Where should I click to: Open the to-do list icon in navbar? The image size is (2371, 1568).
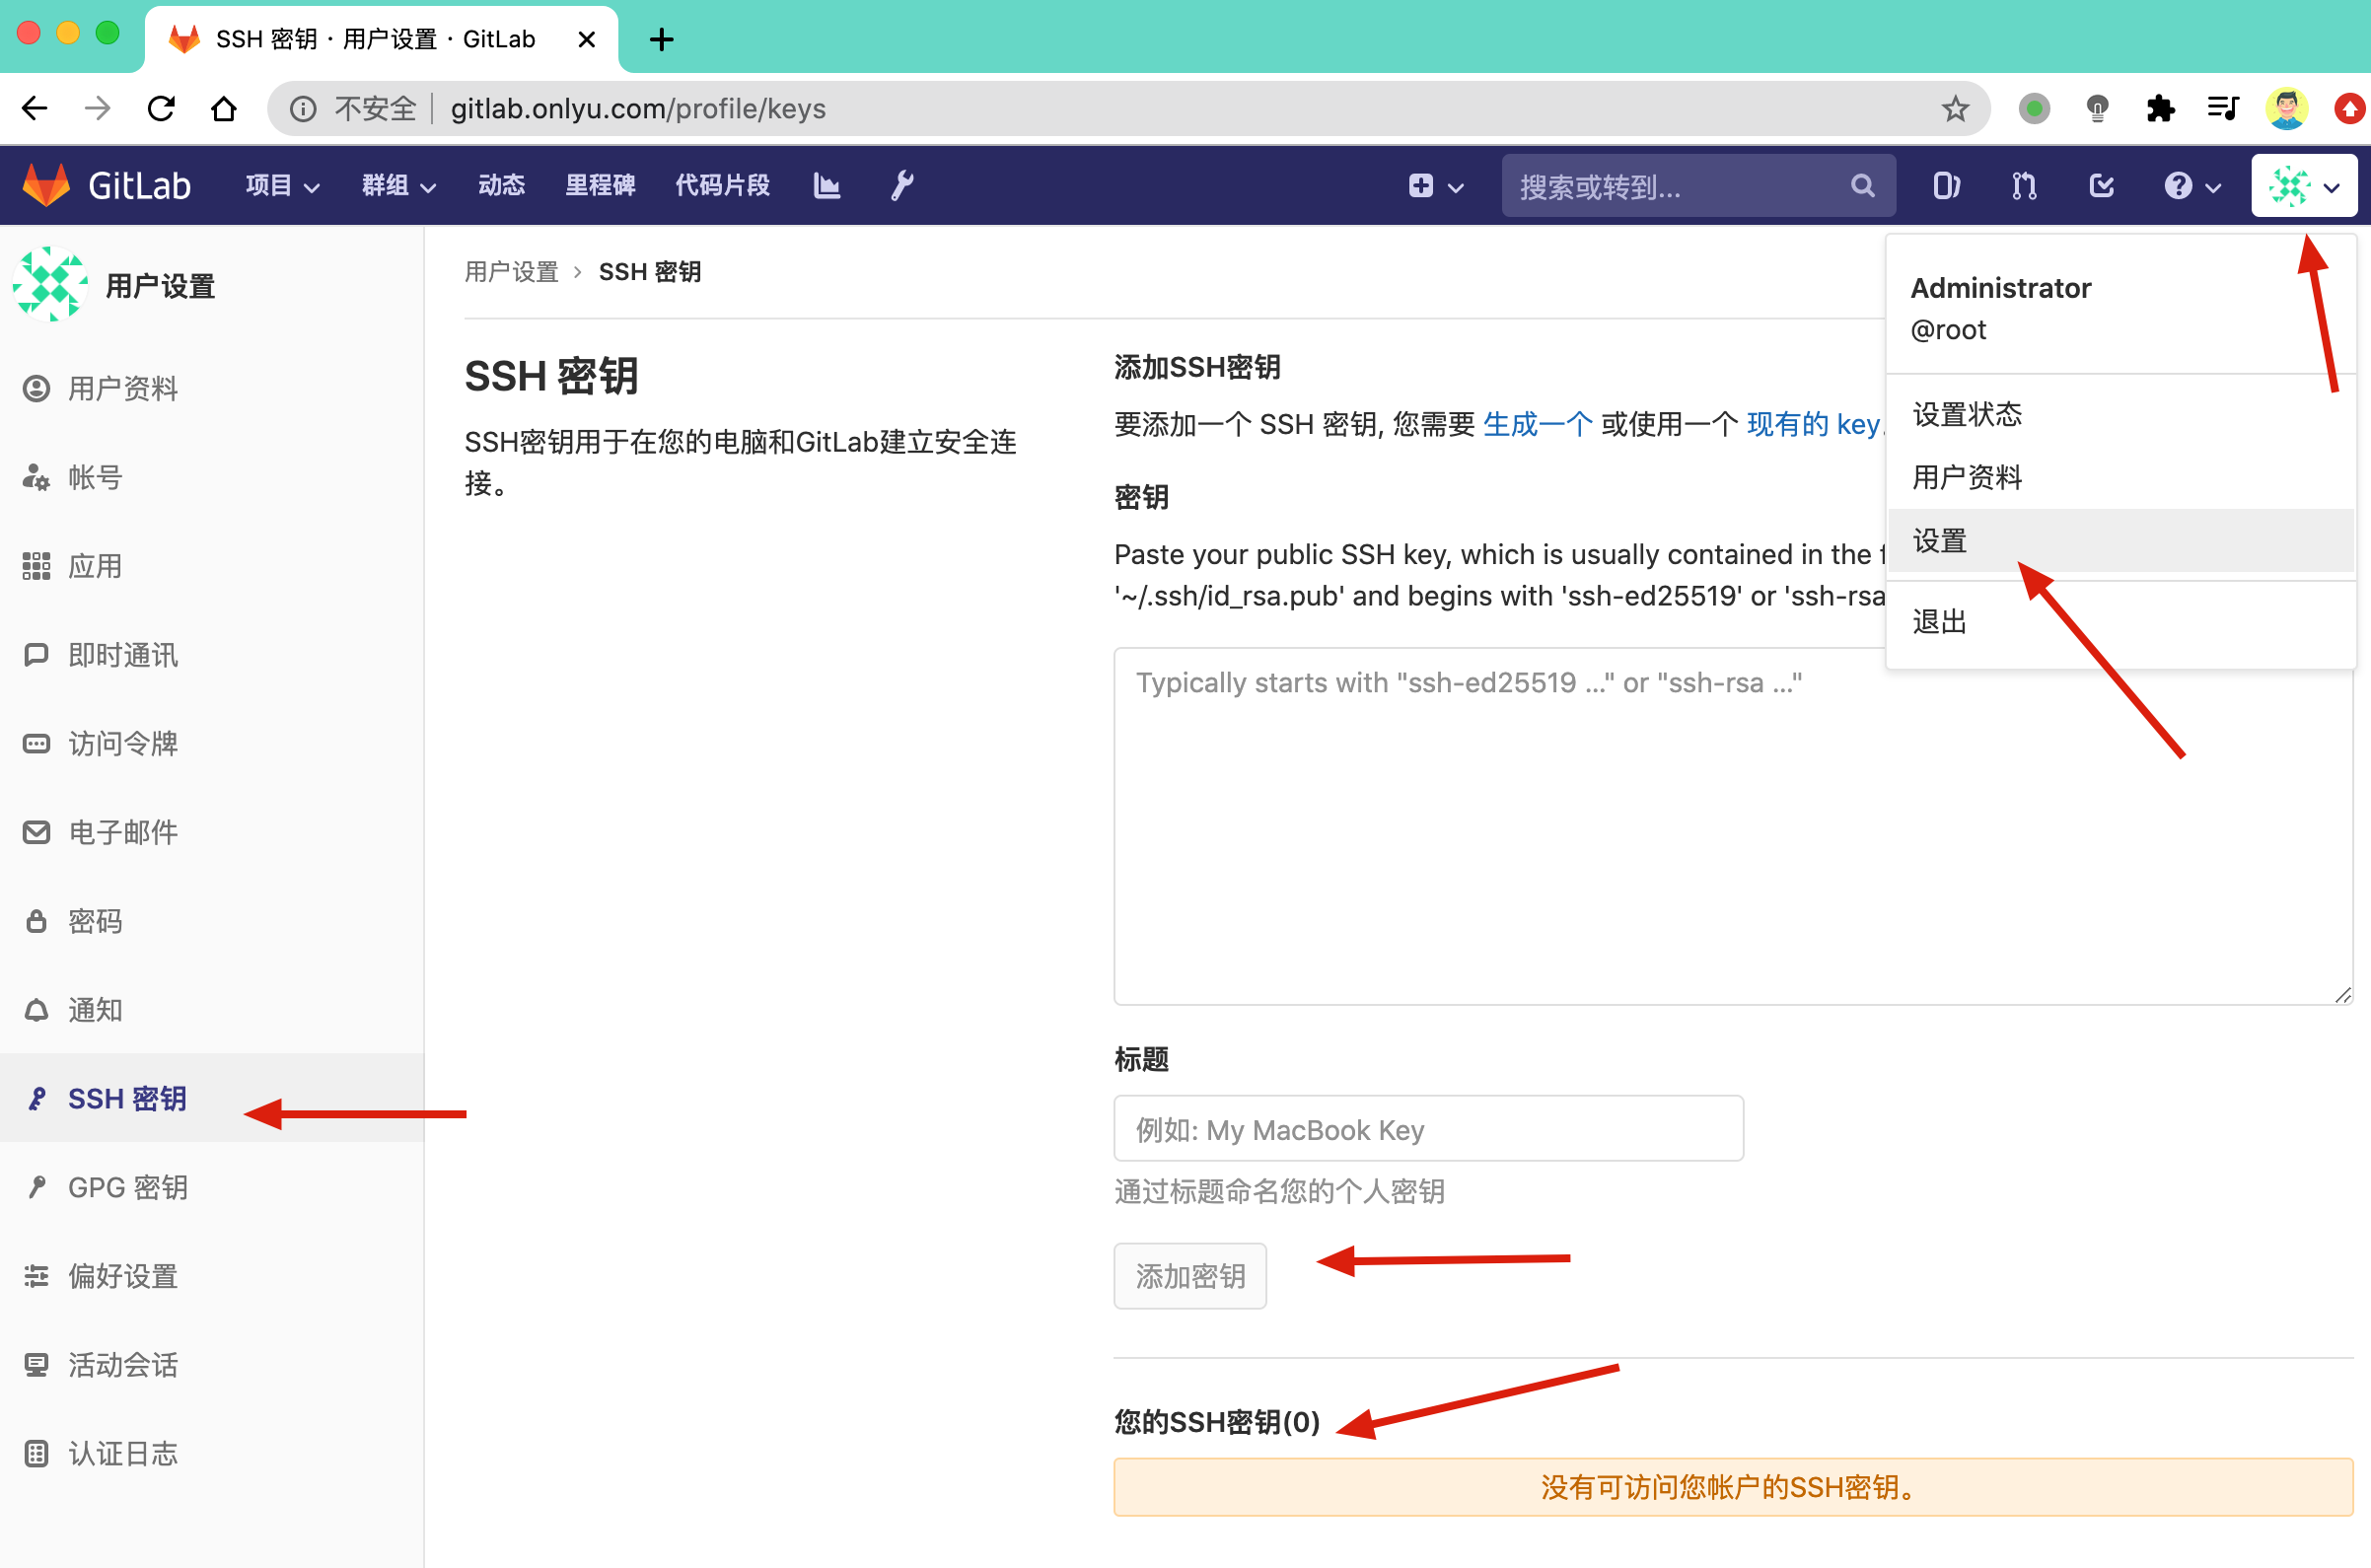2101,186
